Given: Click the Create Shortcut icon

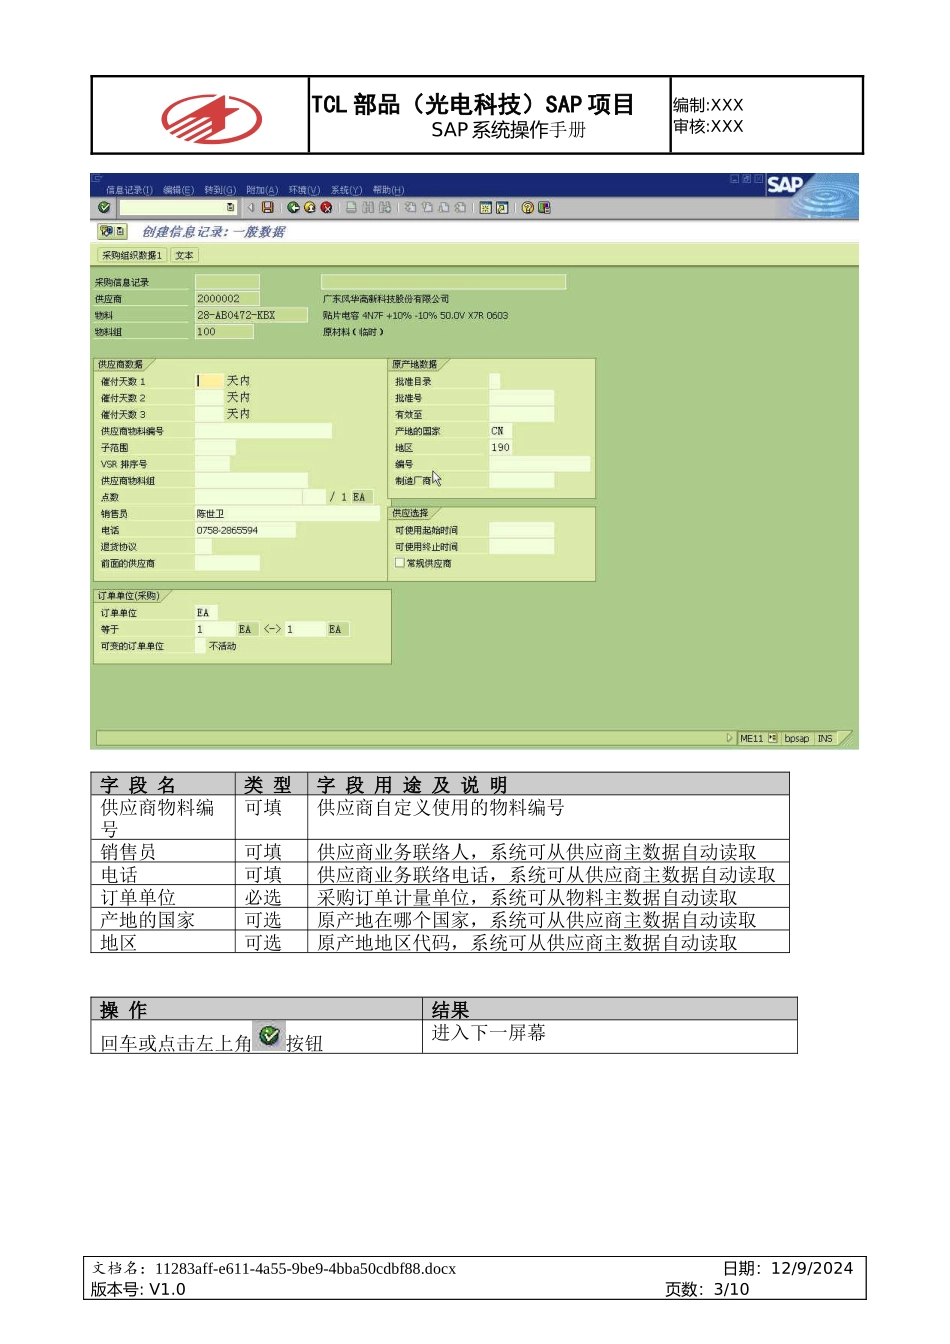Looking at the screenshot, I should (502, 207).
